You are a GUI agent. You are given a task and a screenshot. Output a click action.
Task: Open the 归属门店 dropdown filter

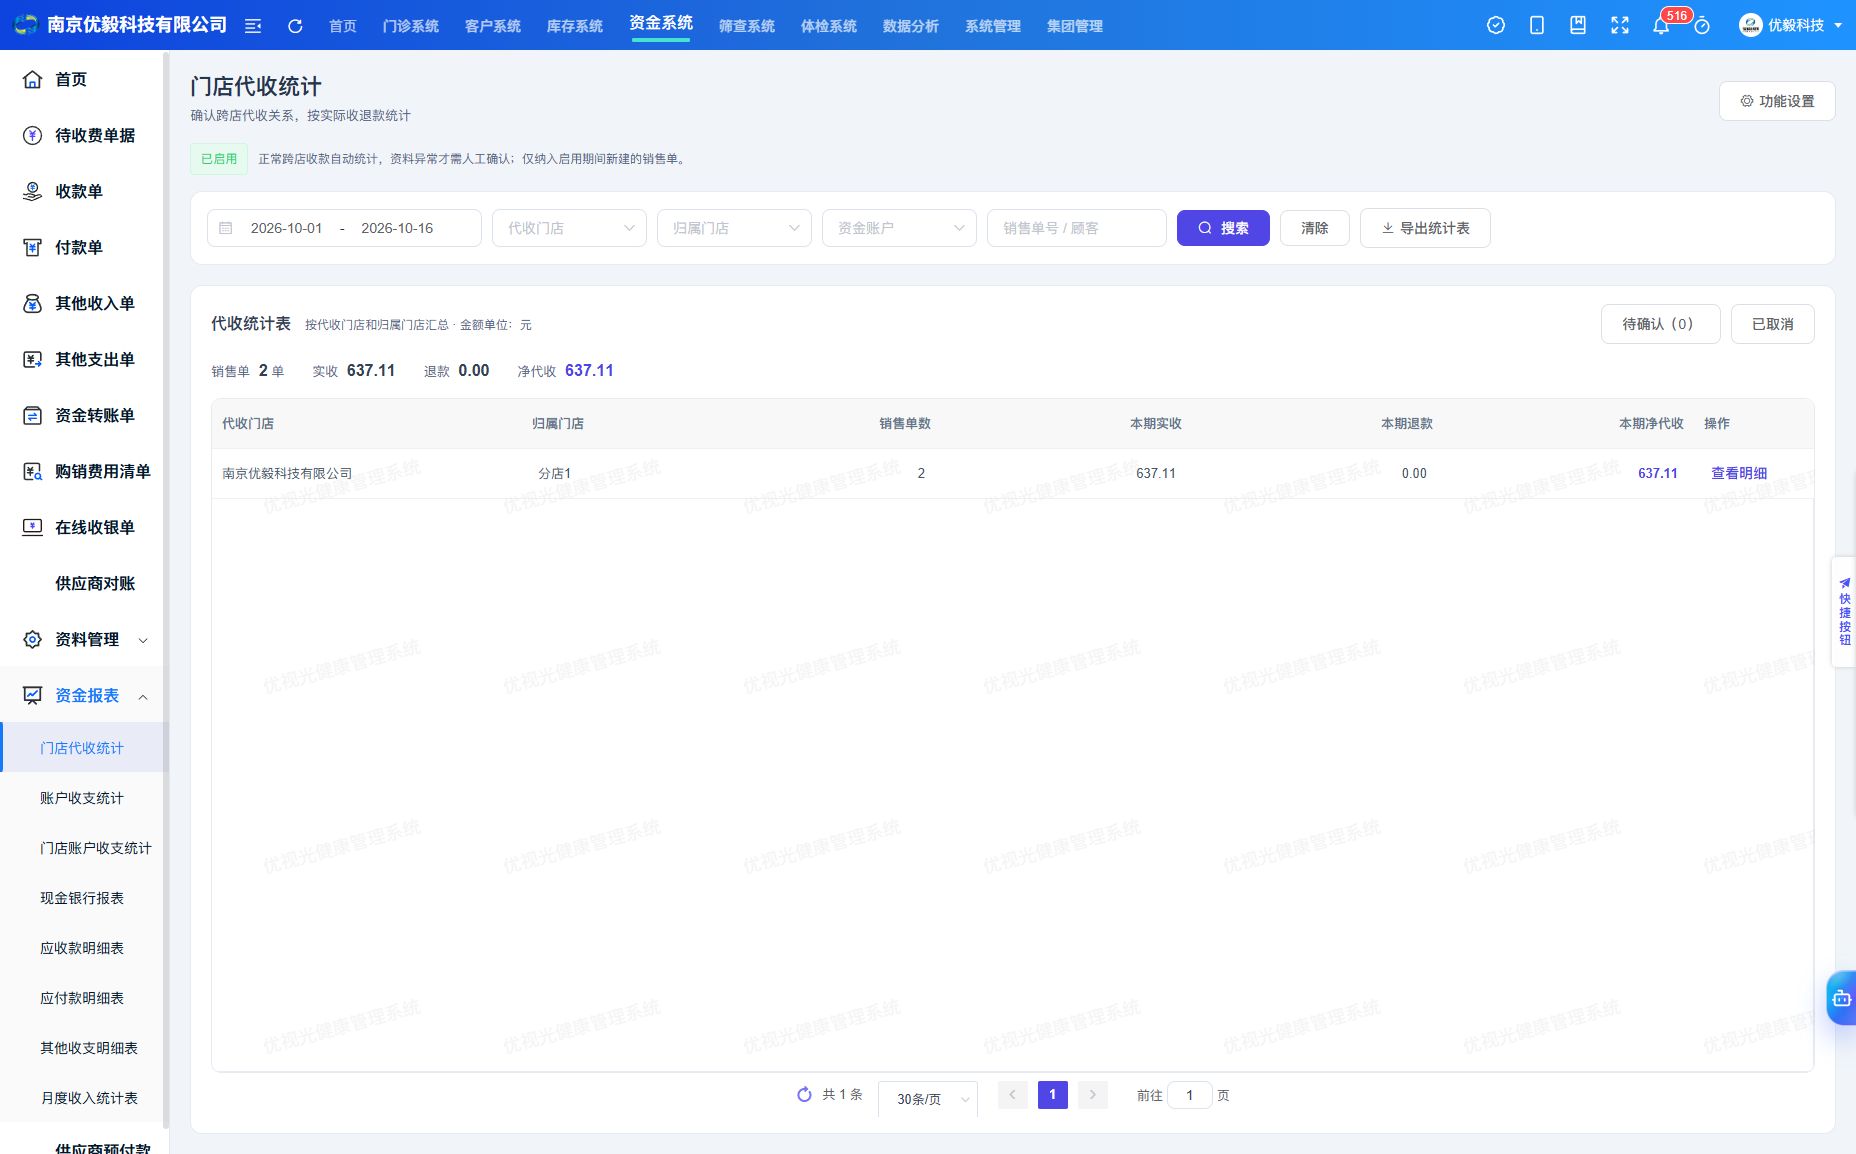click(x=735, y=228)
